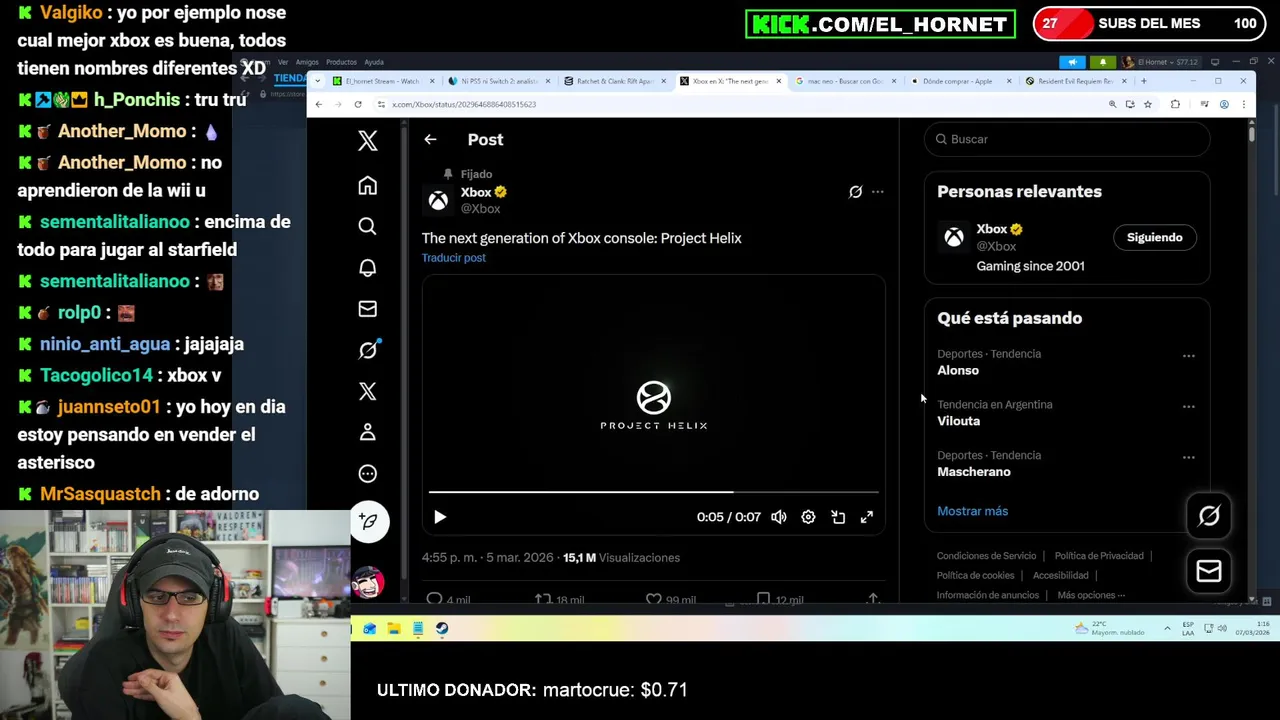Switch to El_hornet Stream browser tab
1280x720 pixels.
(385, 81)
